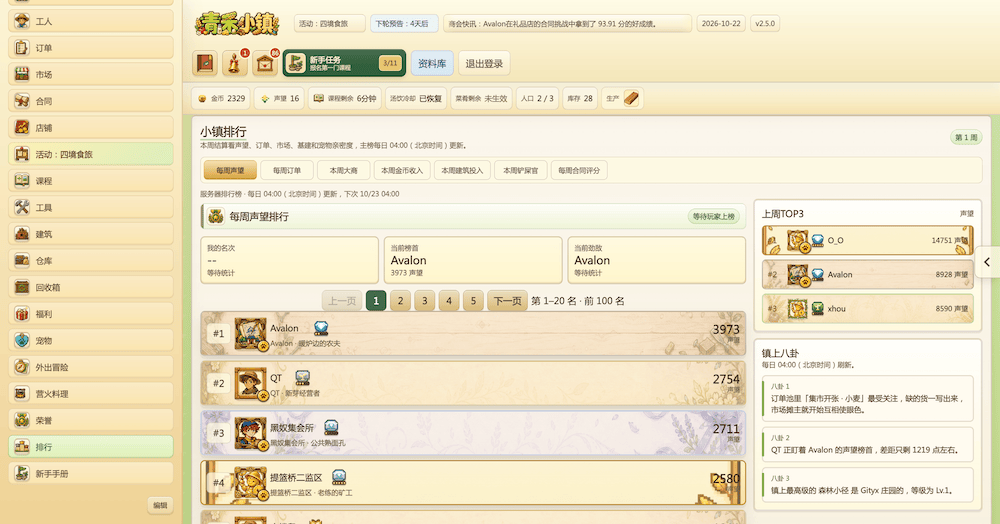Click Avalon's avatar in rank #1 row

pos(250,333)
